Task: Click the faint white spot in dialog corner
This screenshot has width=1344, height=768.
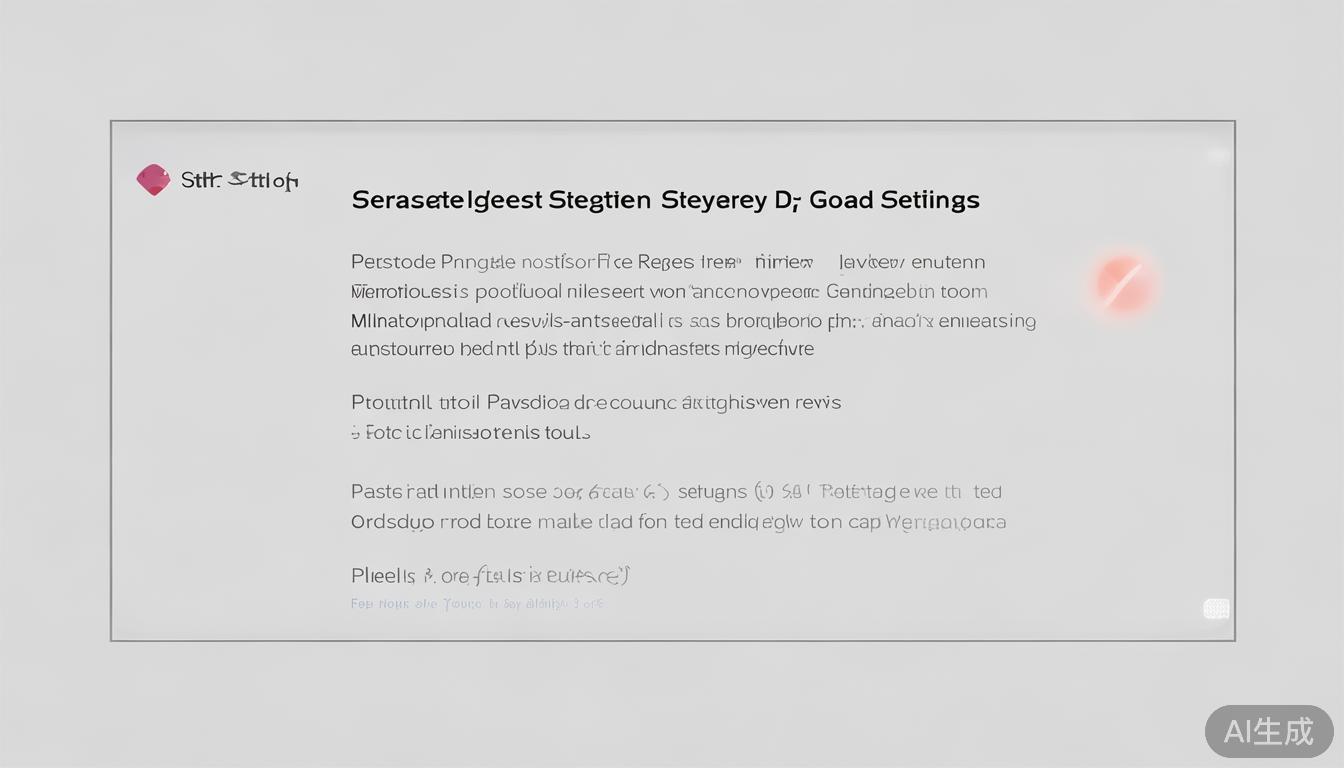Action: (1217, 156)
